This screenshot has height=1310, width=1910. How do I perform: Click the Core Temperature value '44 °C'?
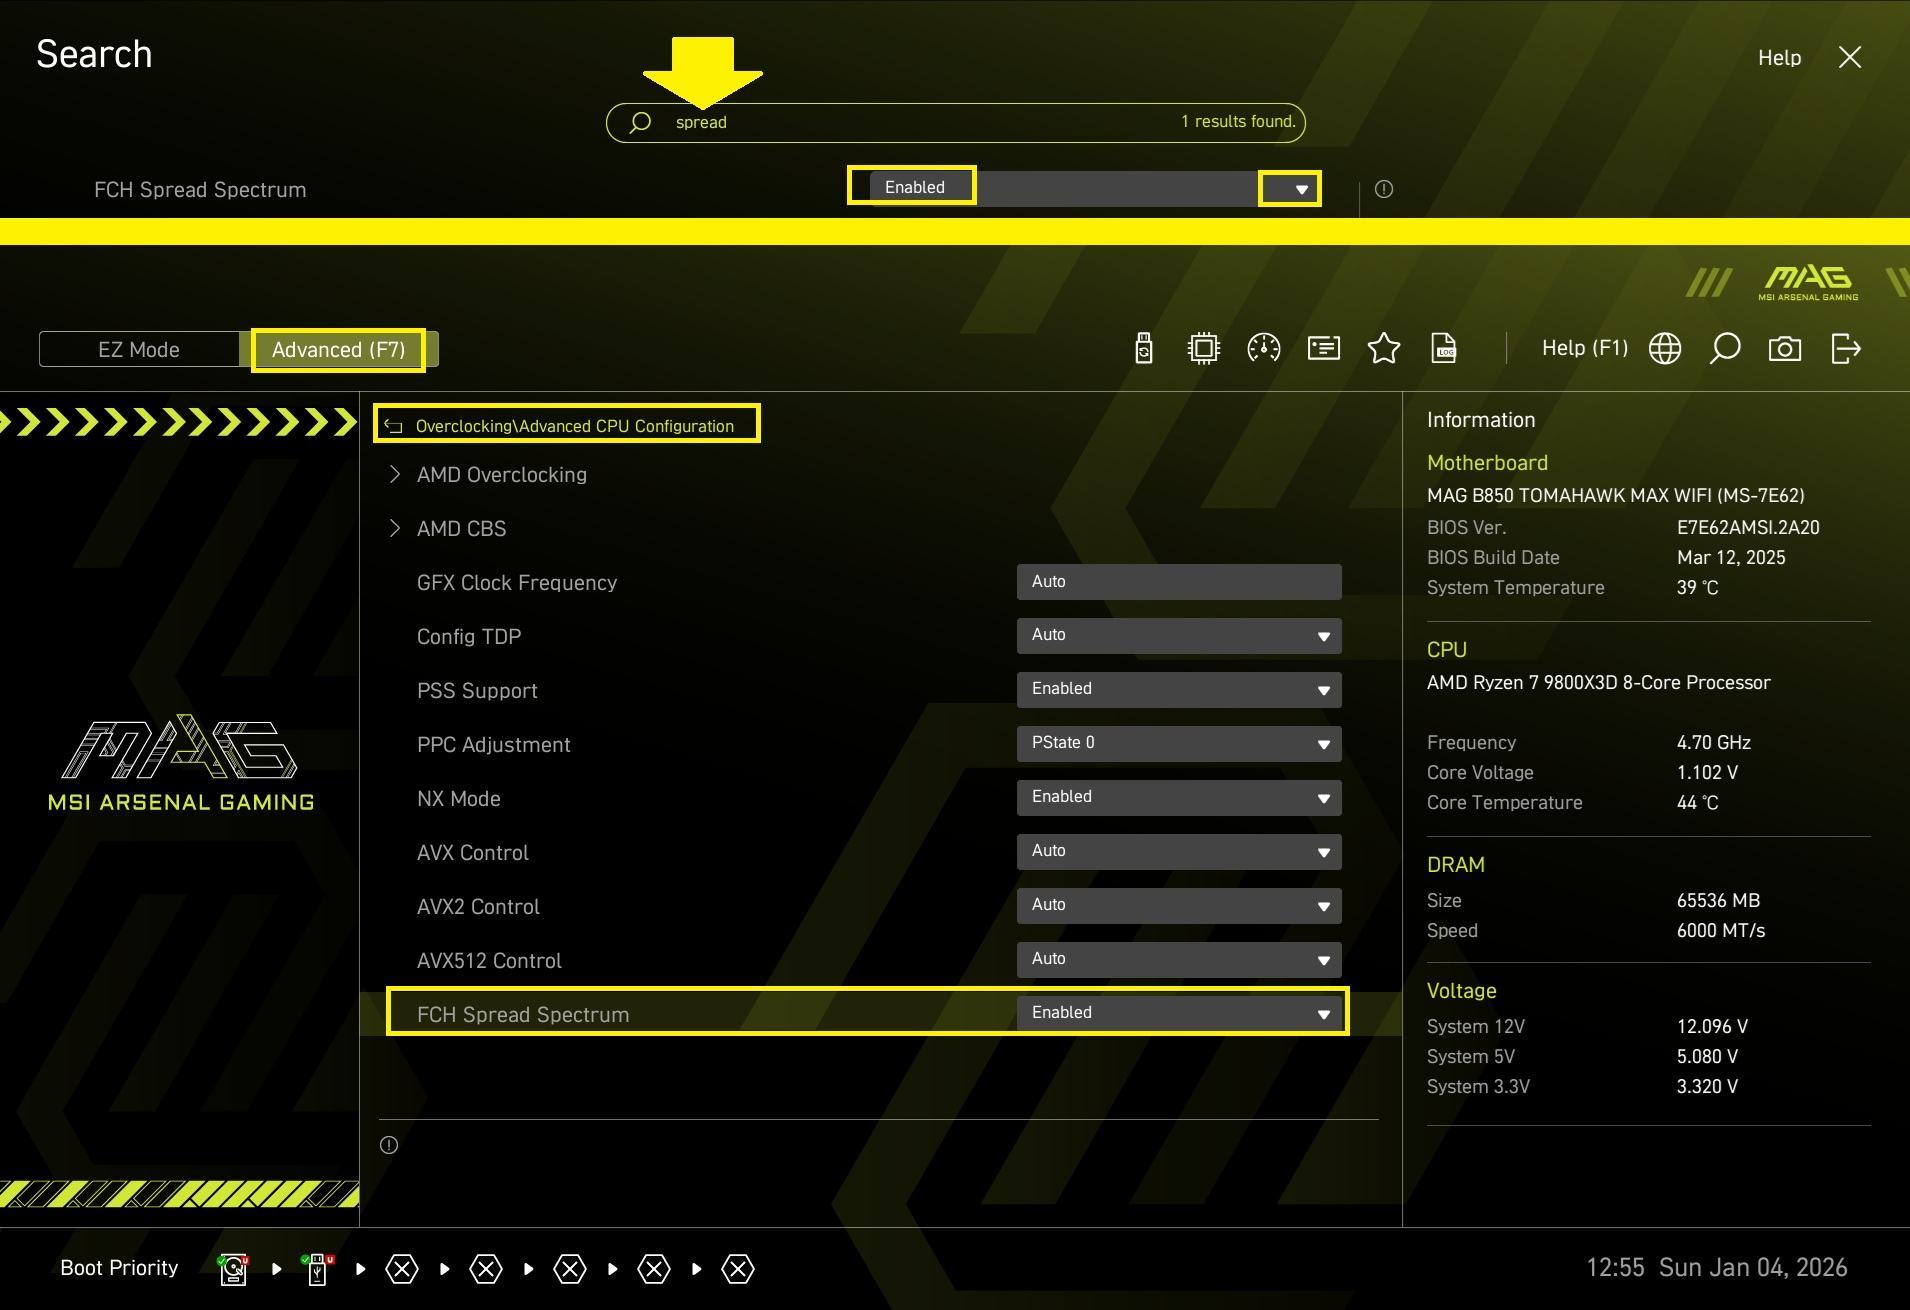1698,803
